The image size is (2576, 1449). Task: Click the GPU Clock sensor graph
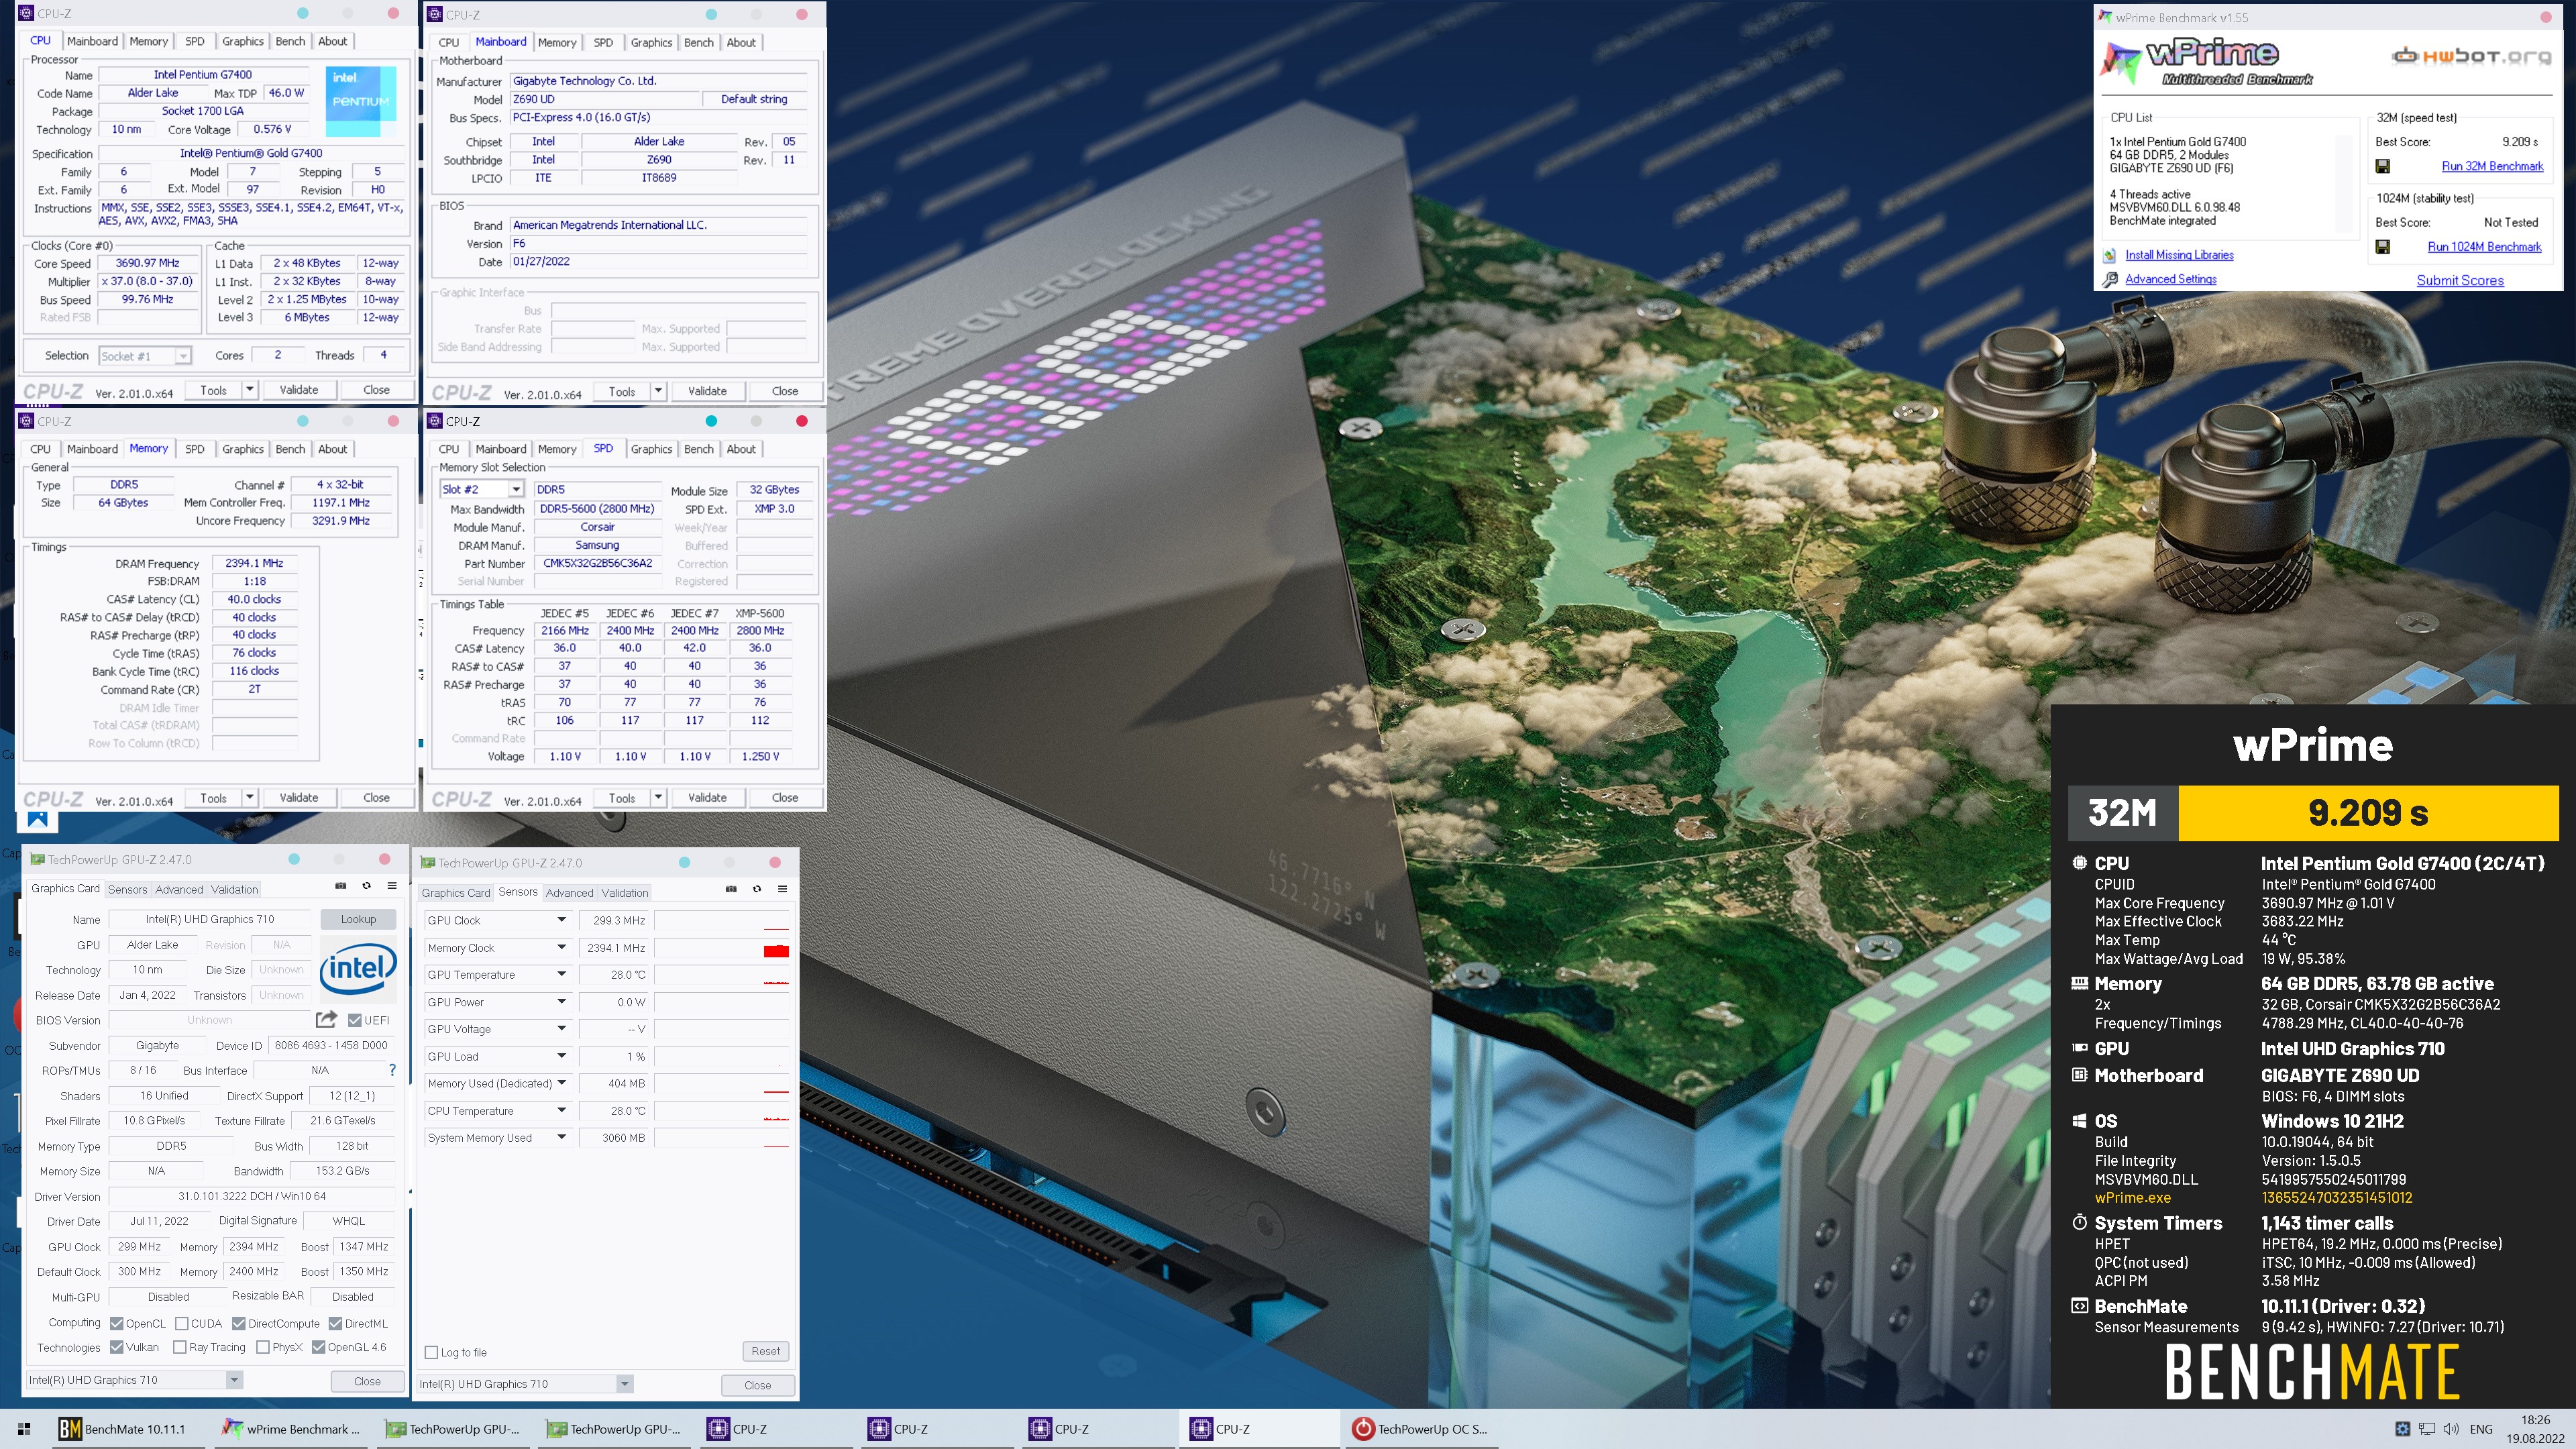pos(722,920)
